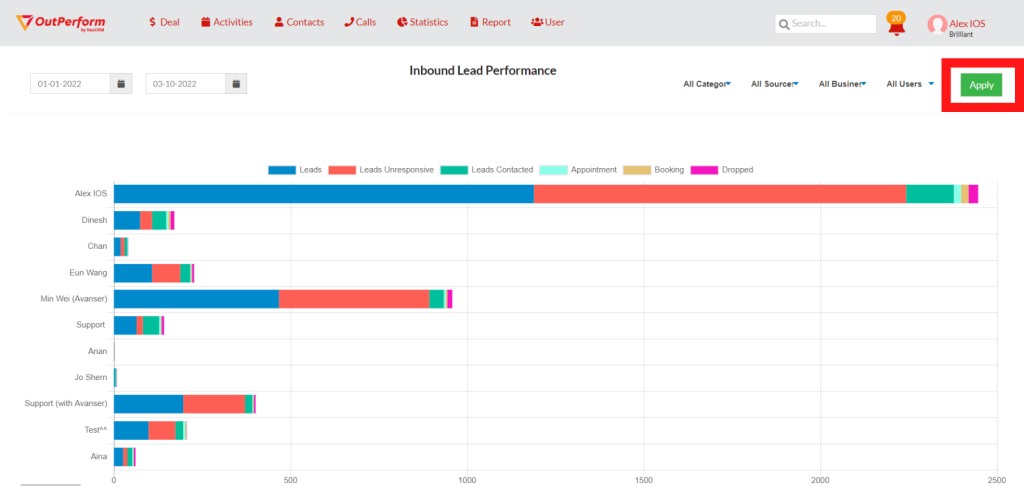Click the 01-01-2022 start date field
Screen dimensions: 1024x496
point(69,84)
